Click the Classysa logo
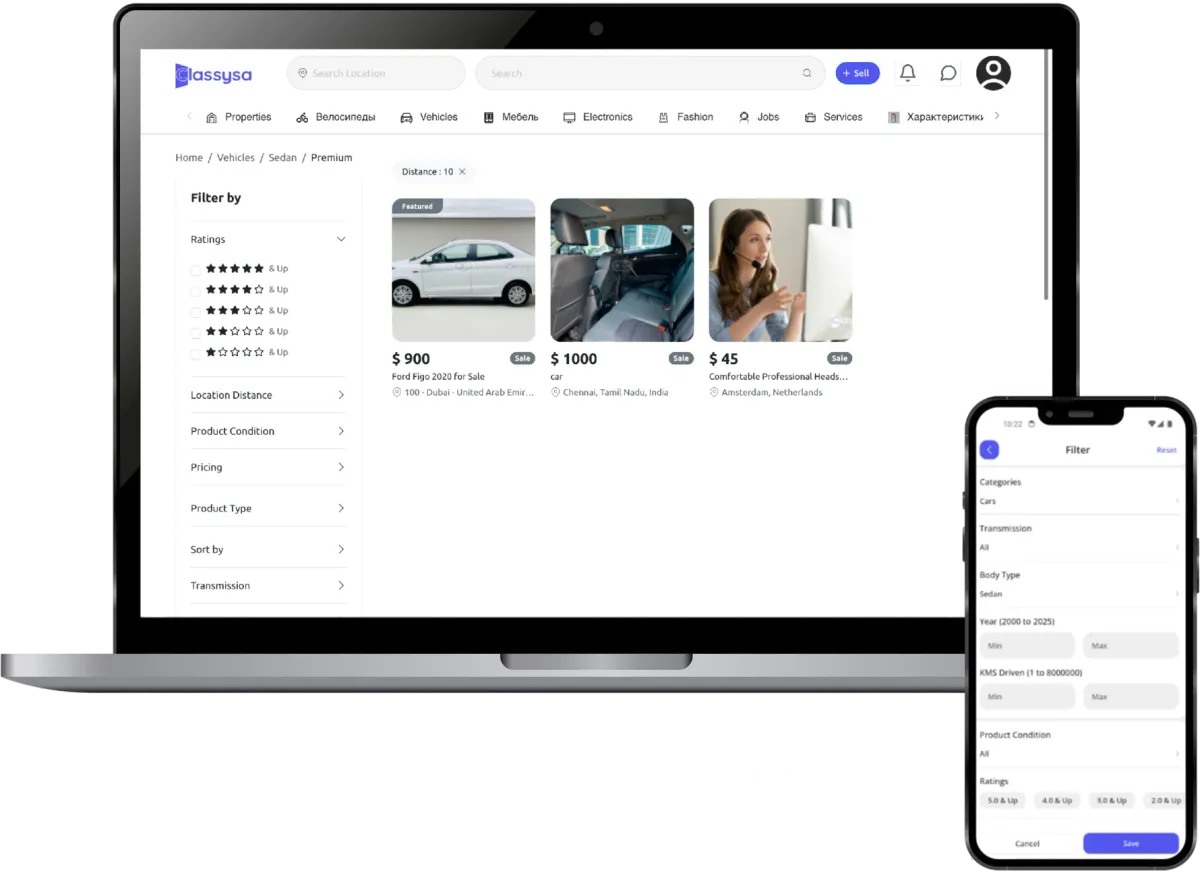This screenshot has width=1200, height=873. (213, 75)
